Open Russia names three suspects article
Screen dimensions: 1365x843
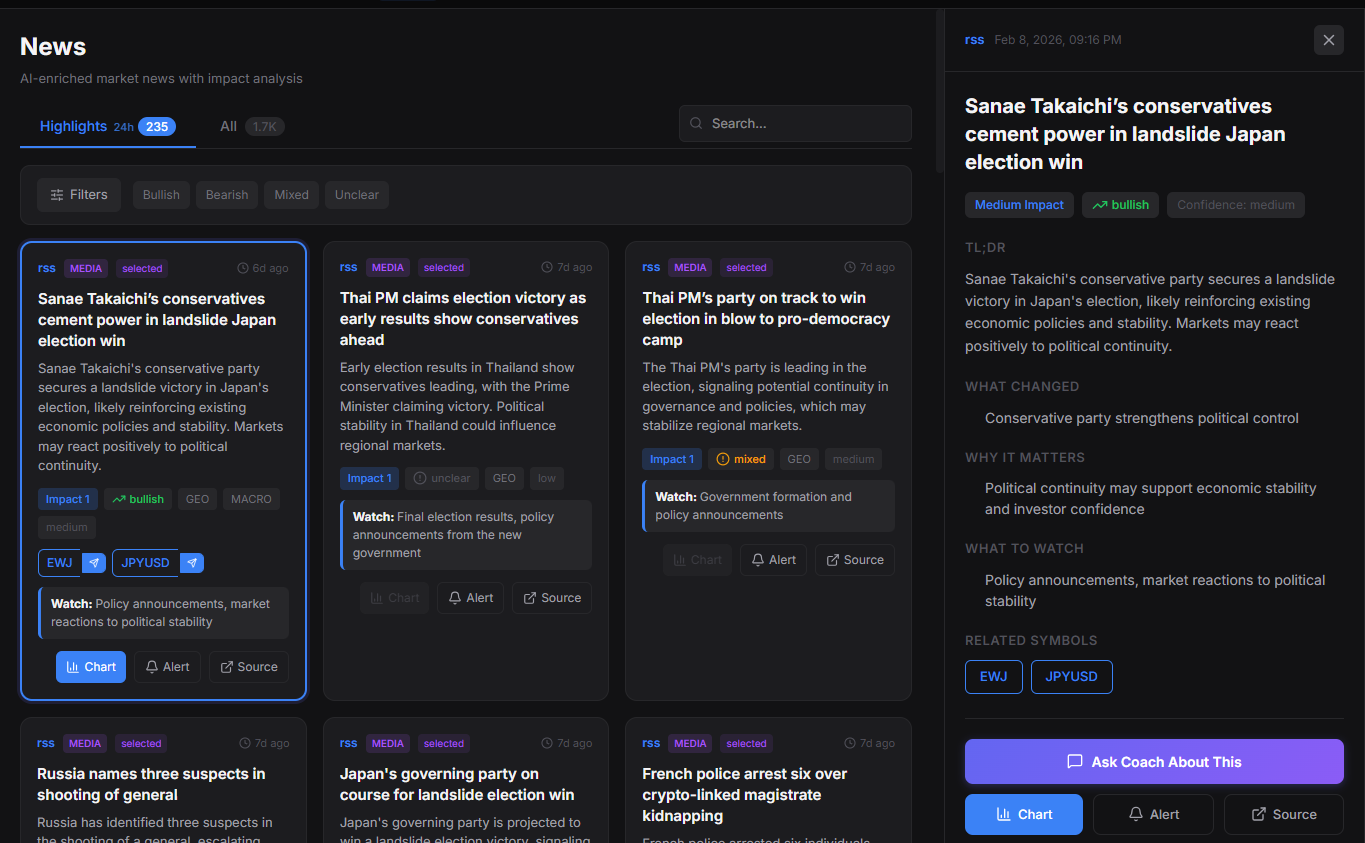151,784
